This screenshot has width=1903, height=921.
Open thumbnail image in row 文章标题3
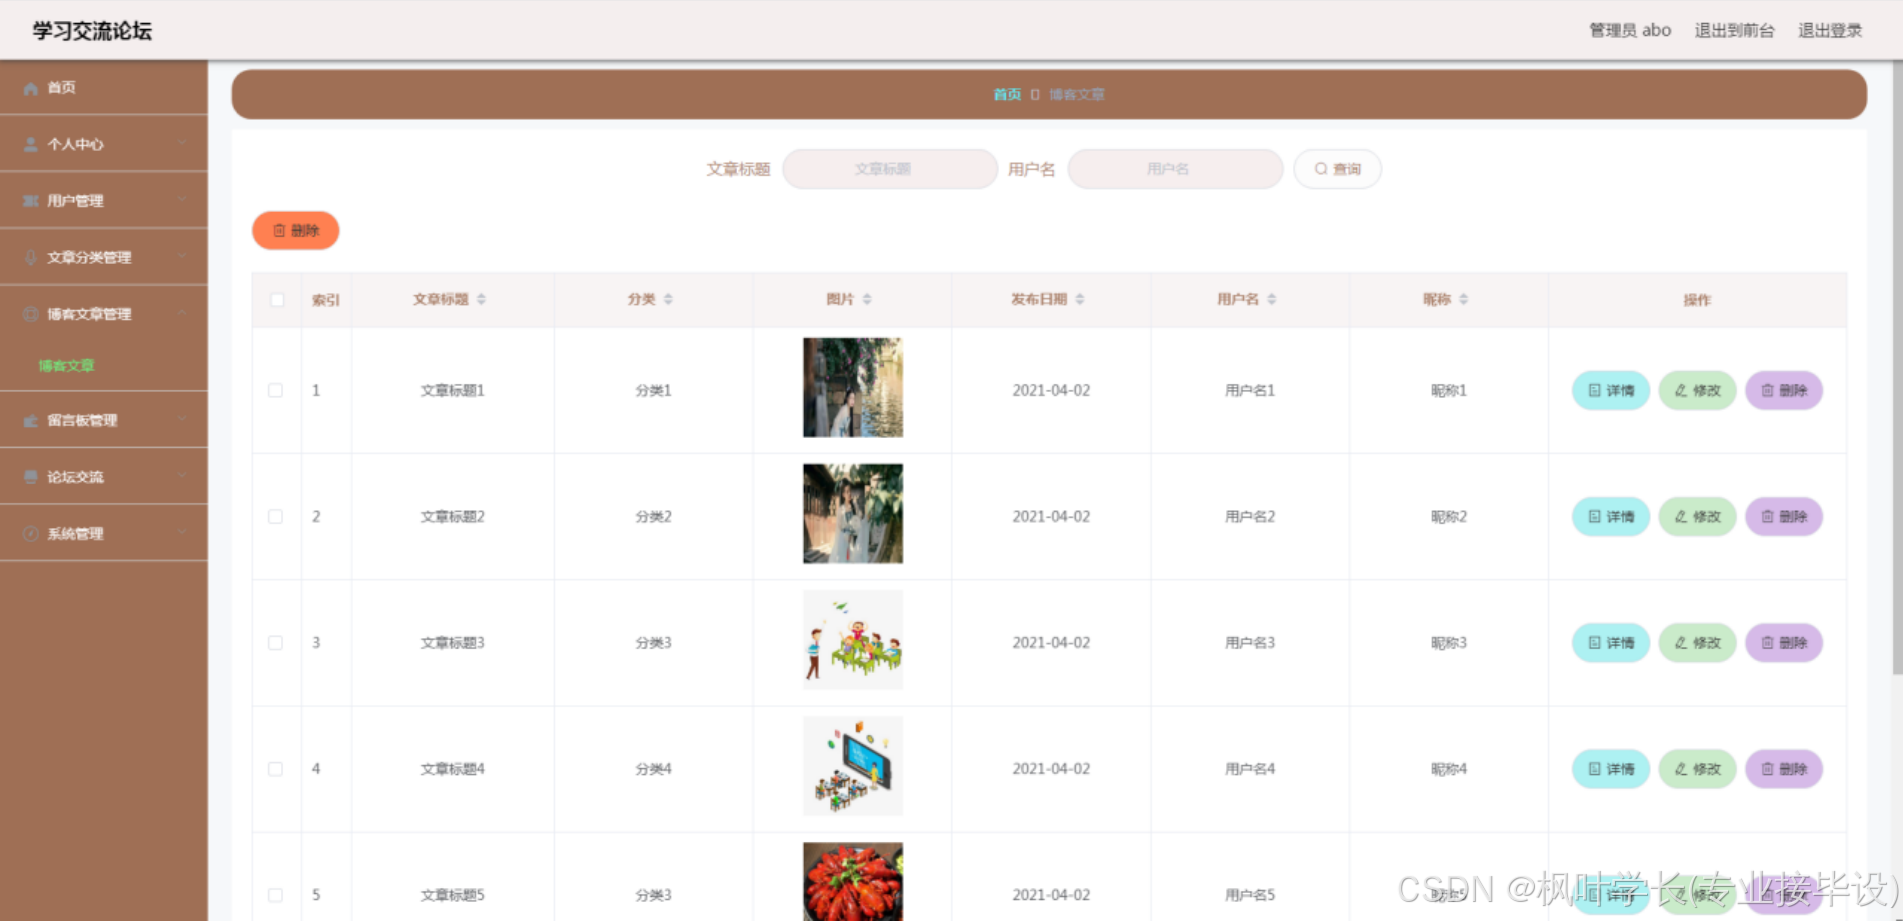853,640
